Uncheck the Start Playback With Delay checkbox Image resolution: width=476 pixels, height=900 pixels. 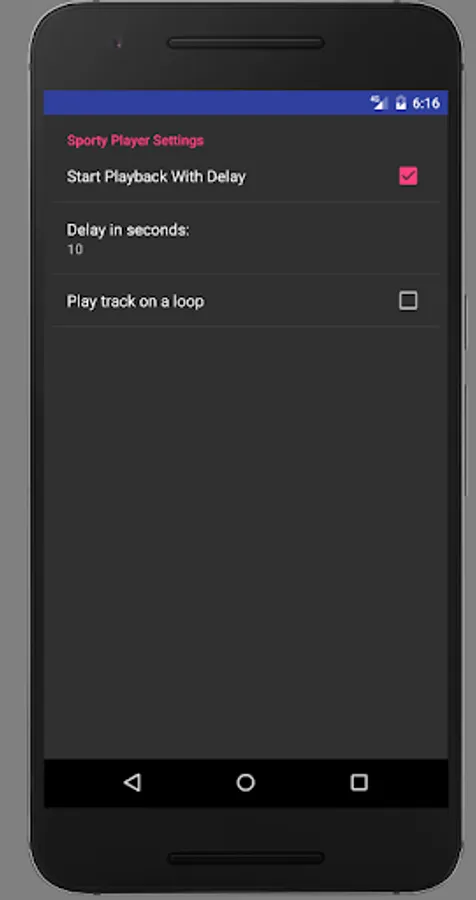coord(408,176)
